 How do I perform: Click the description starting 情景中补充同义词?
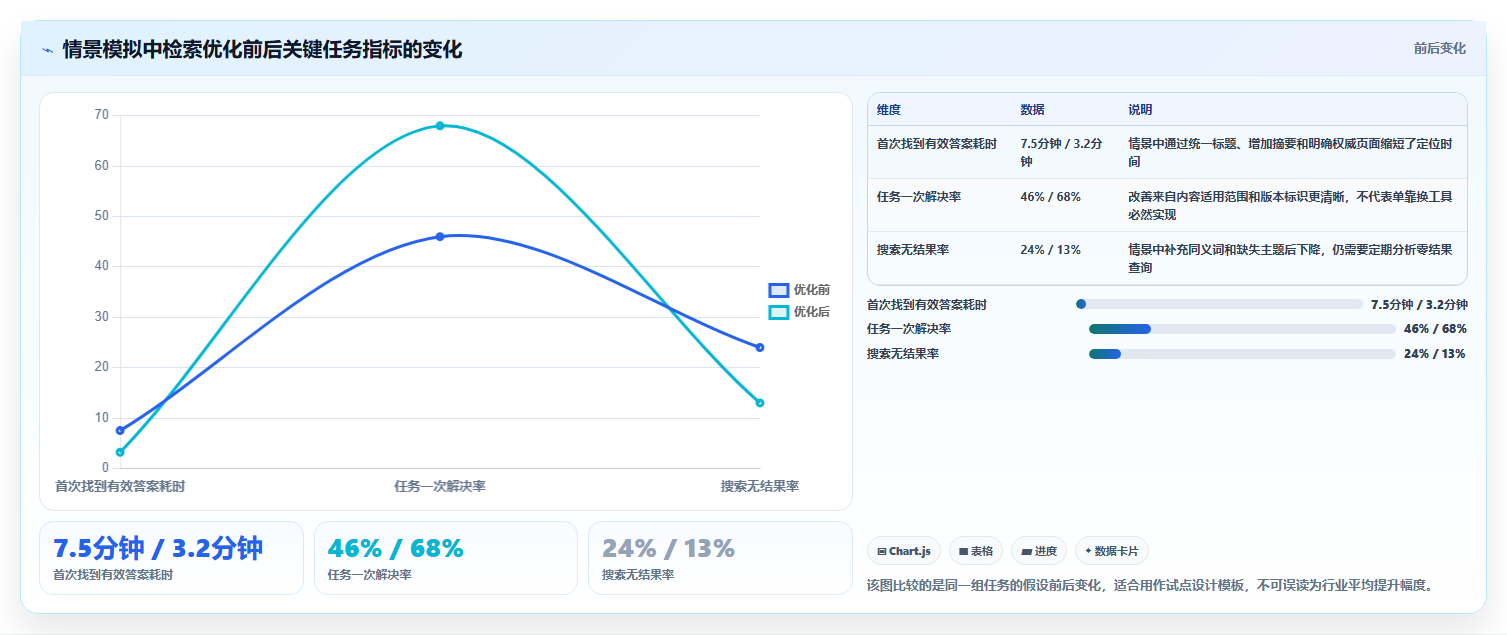[1291, 259]
